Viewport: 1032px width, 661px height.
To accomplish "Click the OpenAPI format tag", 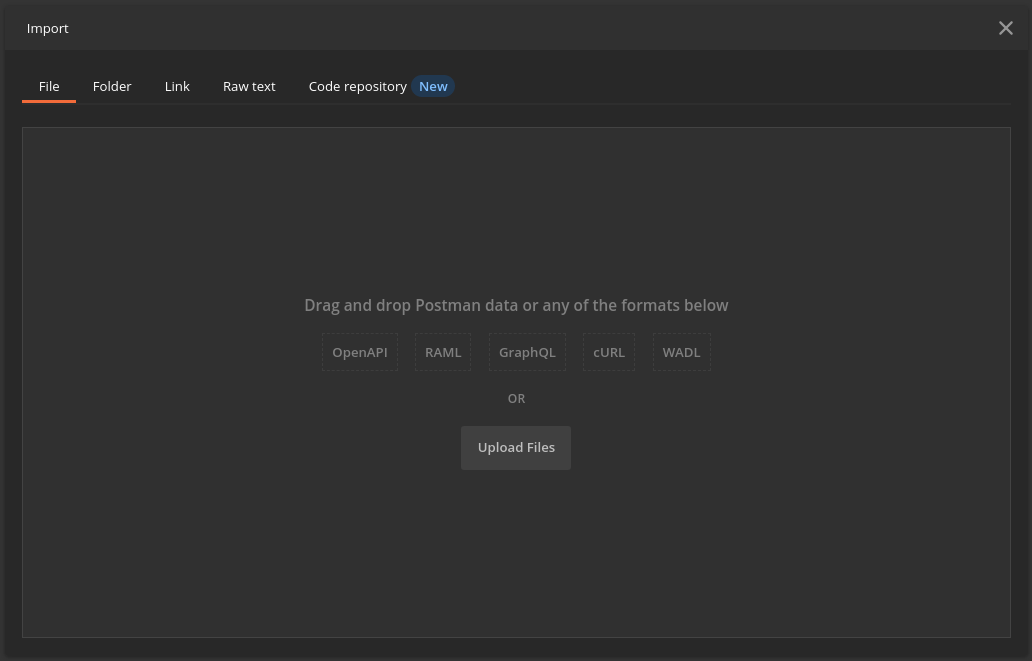I will [360, 352].
